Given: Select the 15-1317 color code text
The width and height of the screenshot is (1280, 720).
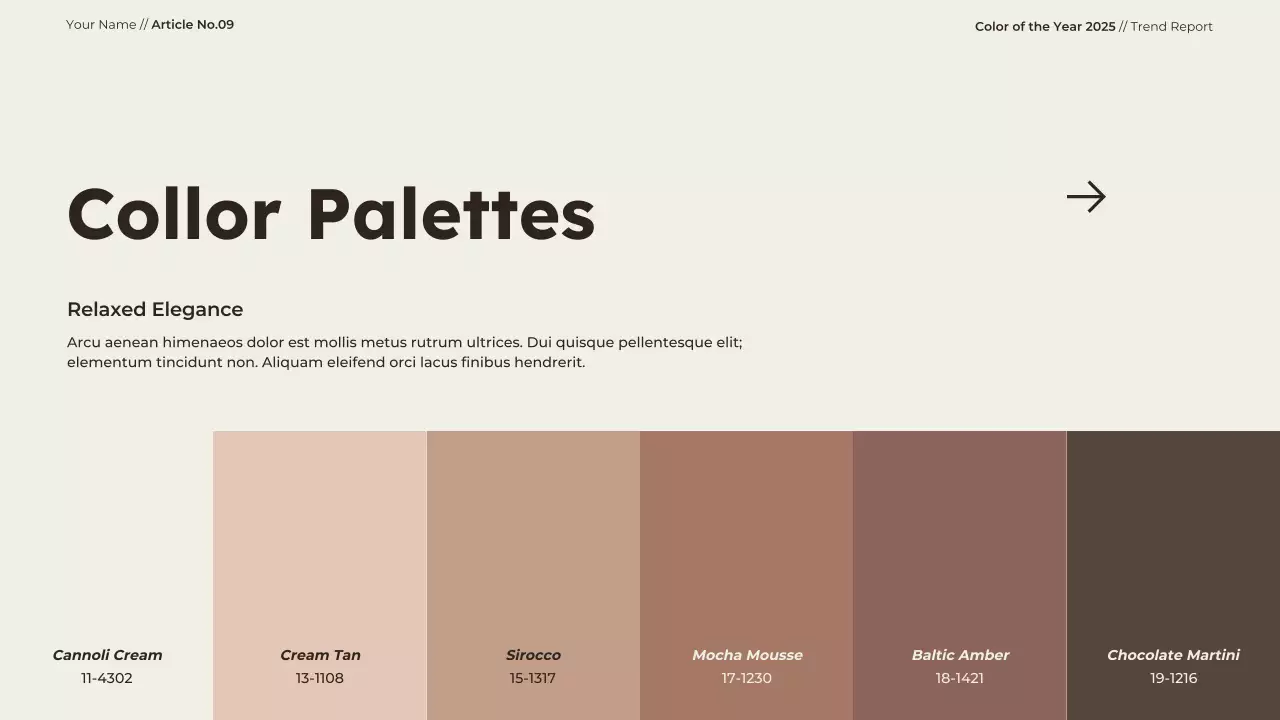Looking at the screenshot, I should click(533, 678).
